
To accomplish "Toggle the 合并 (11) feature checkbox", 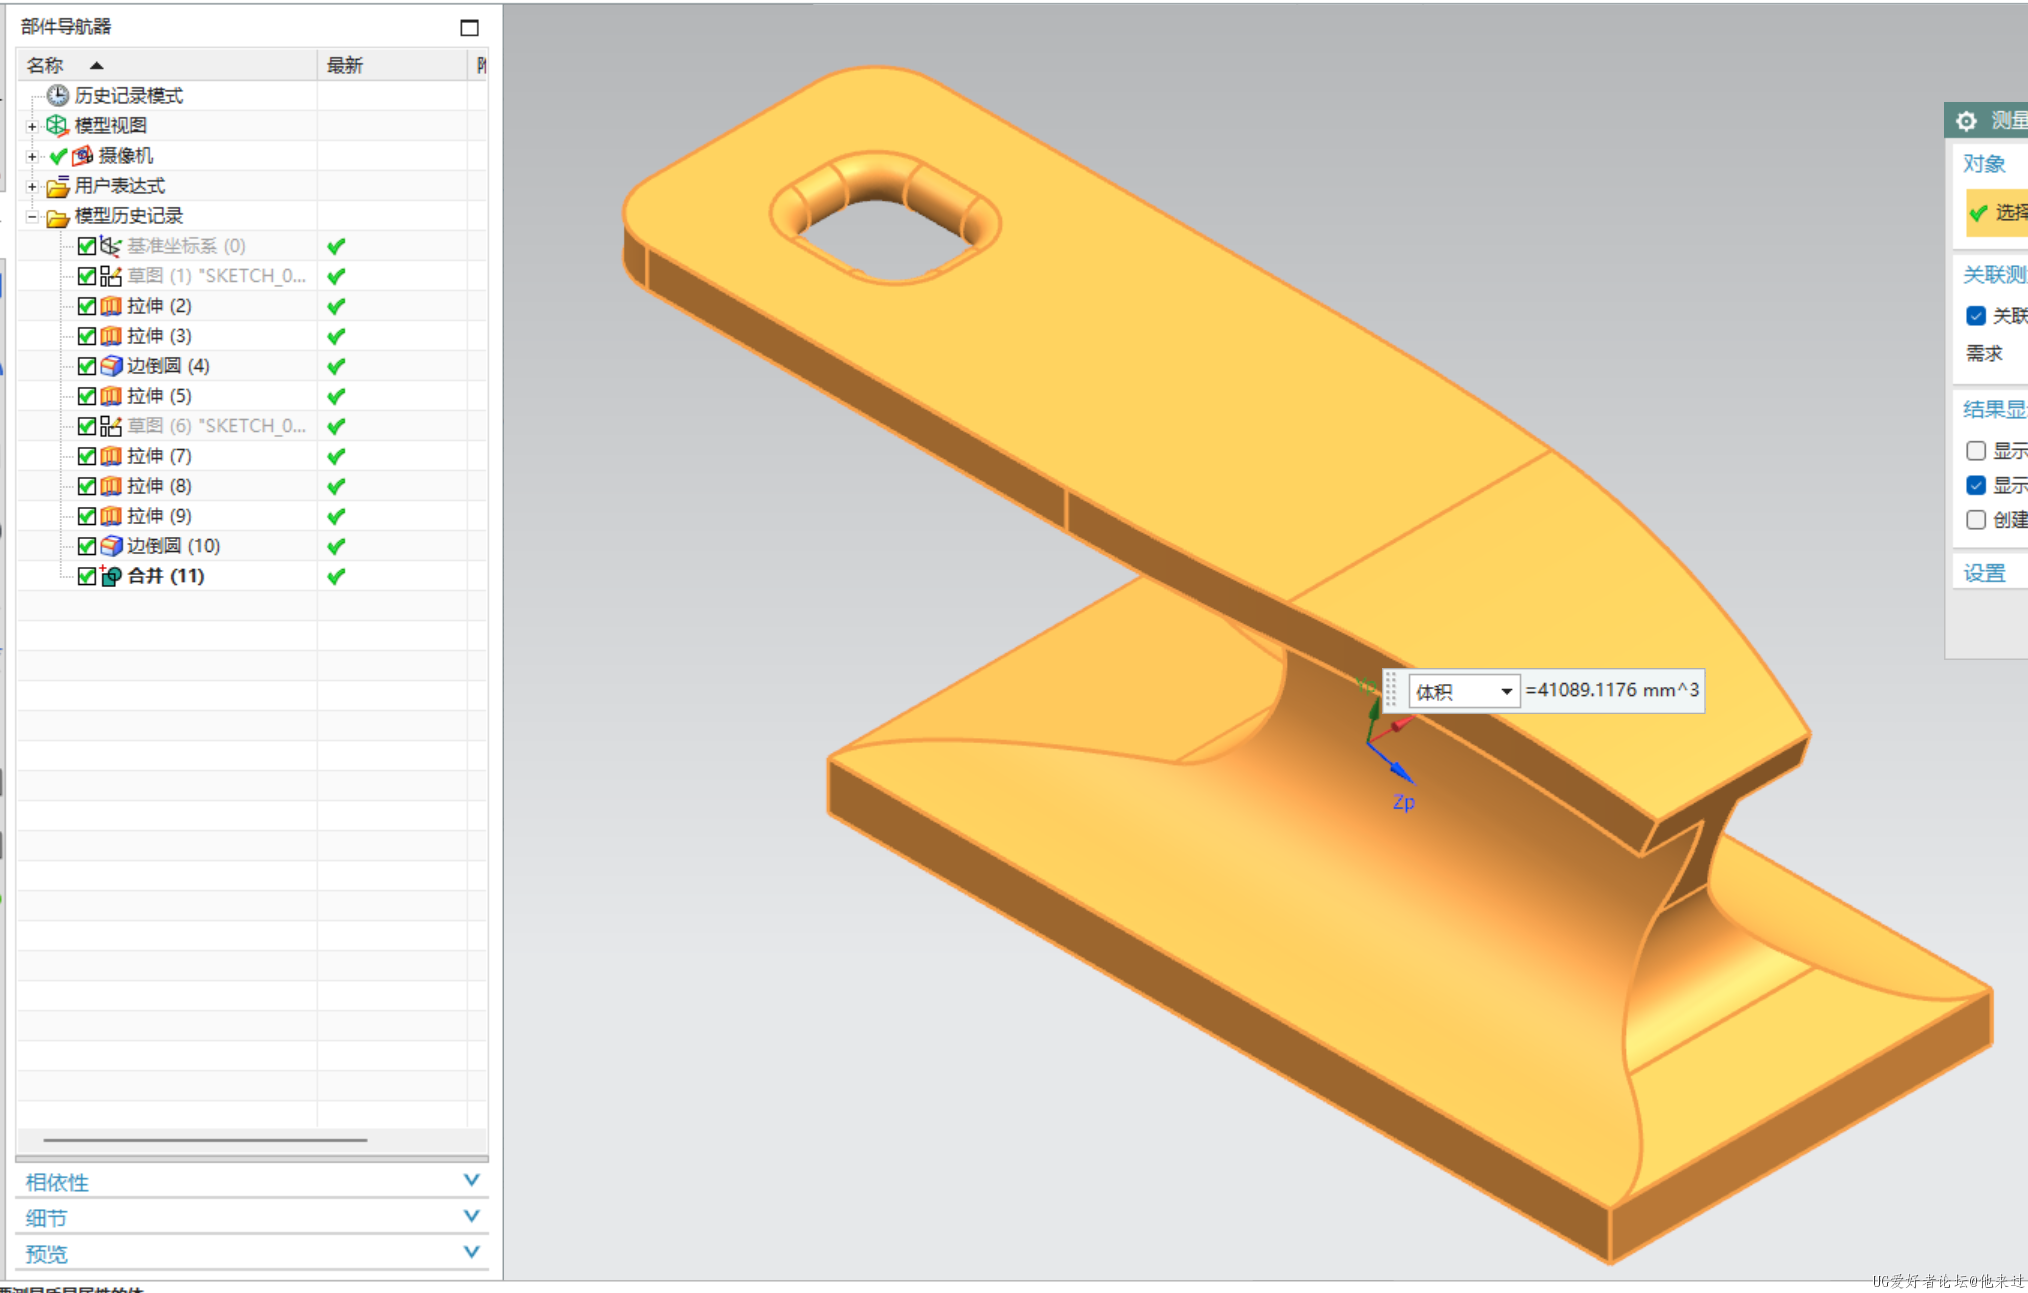I will pos(87,576).
